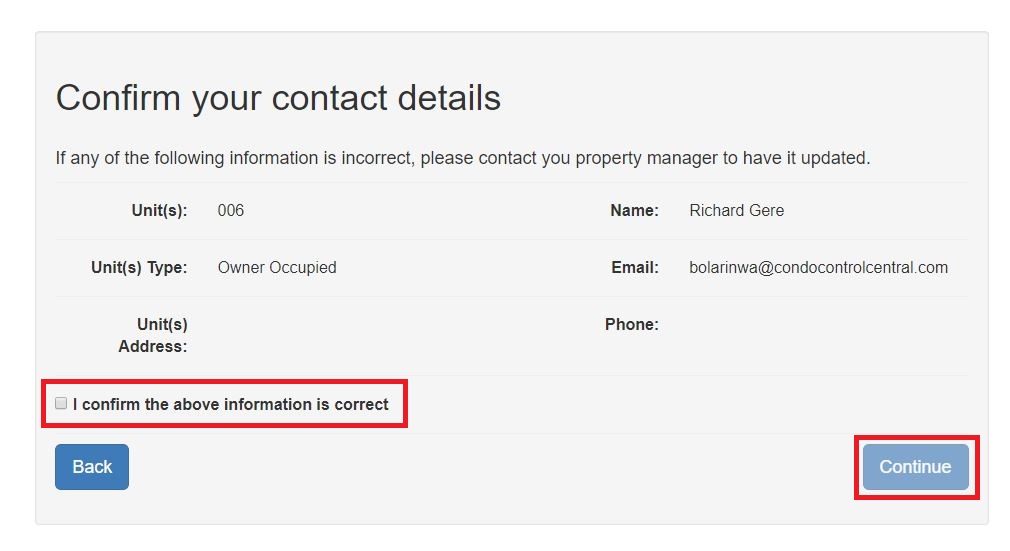Image resolution: width=1010 pixels, height=551 pixels.
Task: Tick the confirm information is correct checkbox
Action: coord(61,404)
